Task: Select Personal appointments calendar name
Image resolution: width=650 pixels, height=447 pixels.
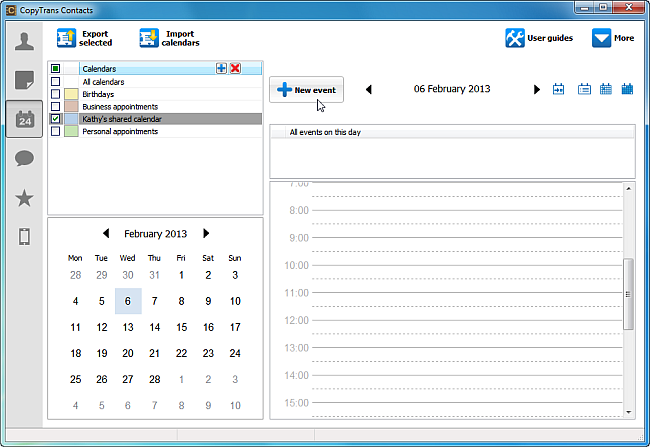Action: click(120, 131)
